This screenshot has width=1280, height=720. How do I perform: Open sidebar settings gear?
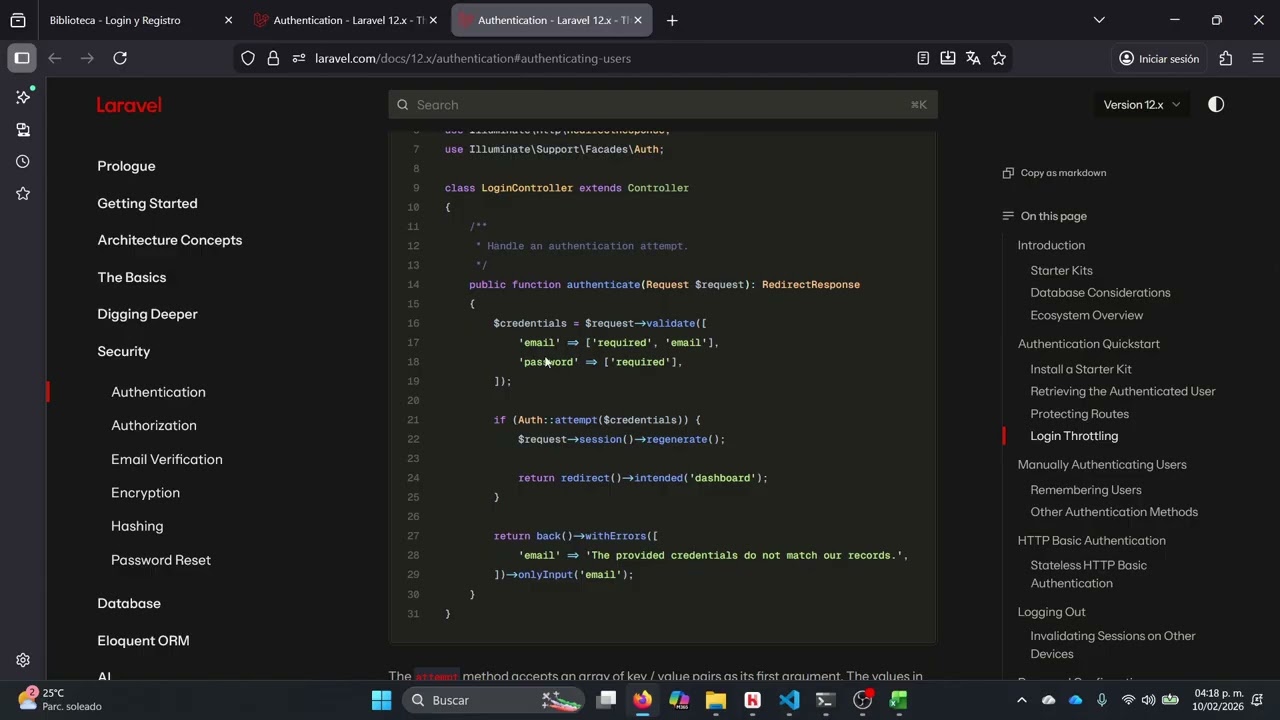[23, 660]
